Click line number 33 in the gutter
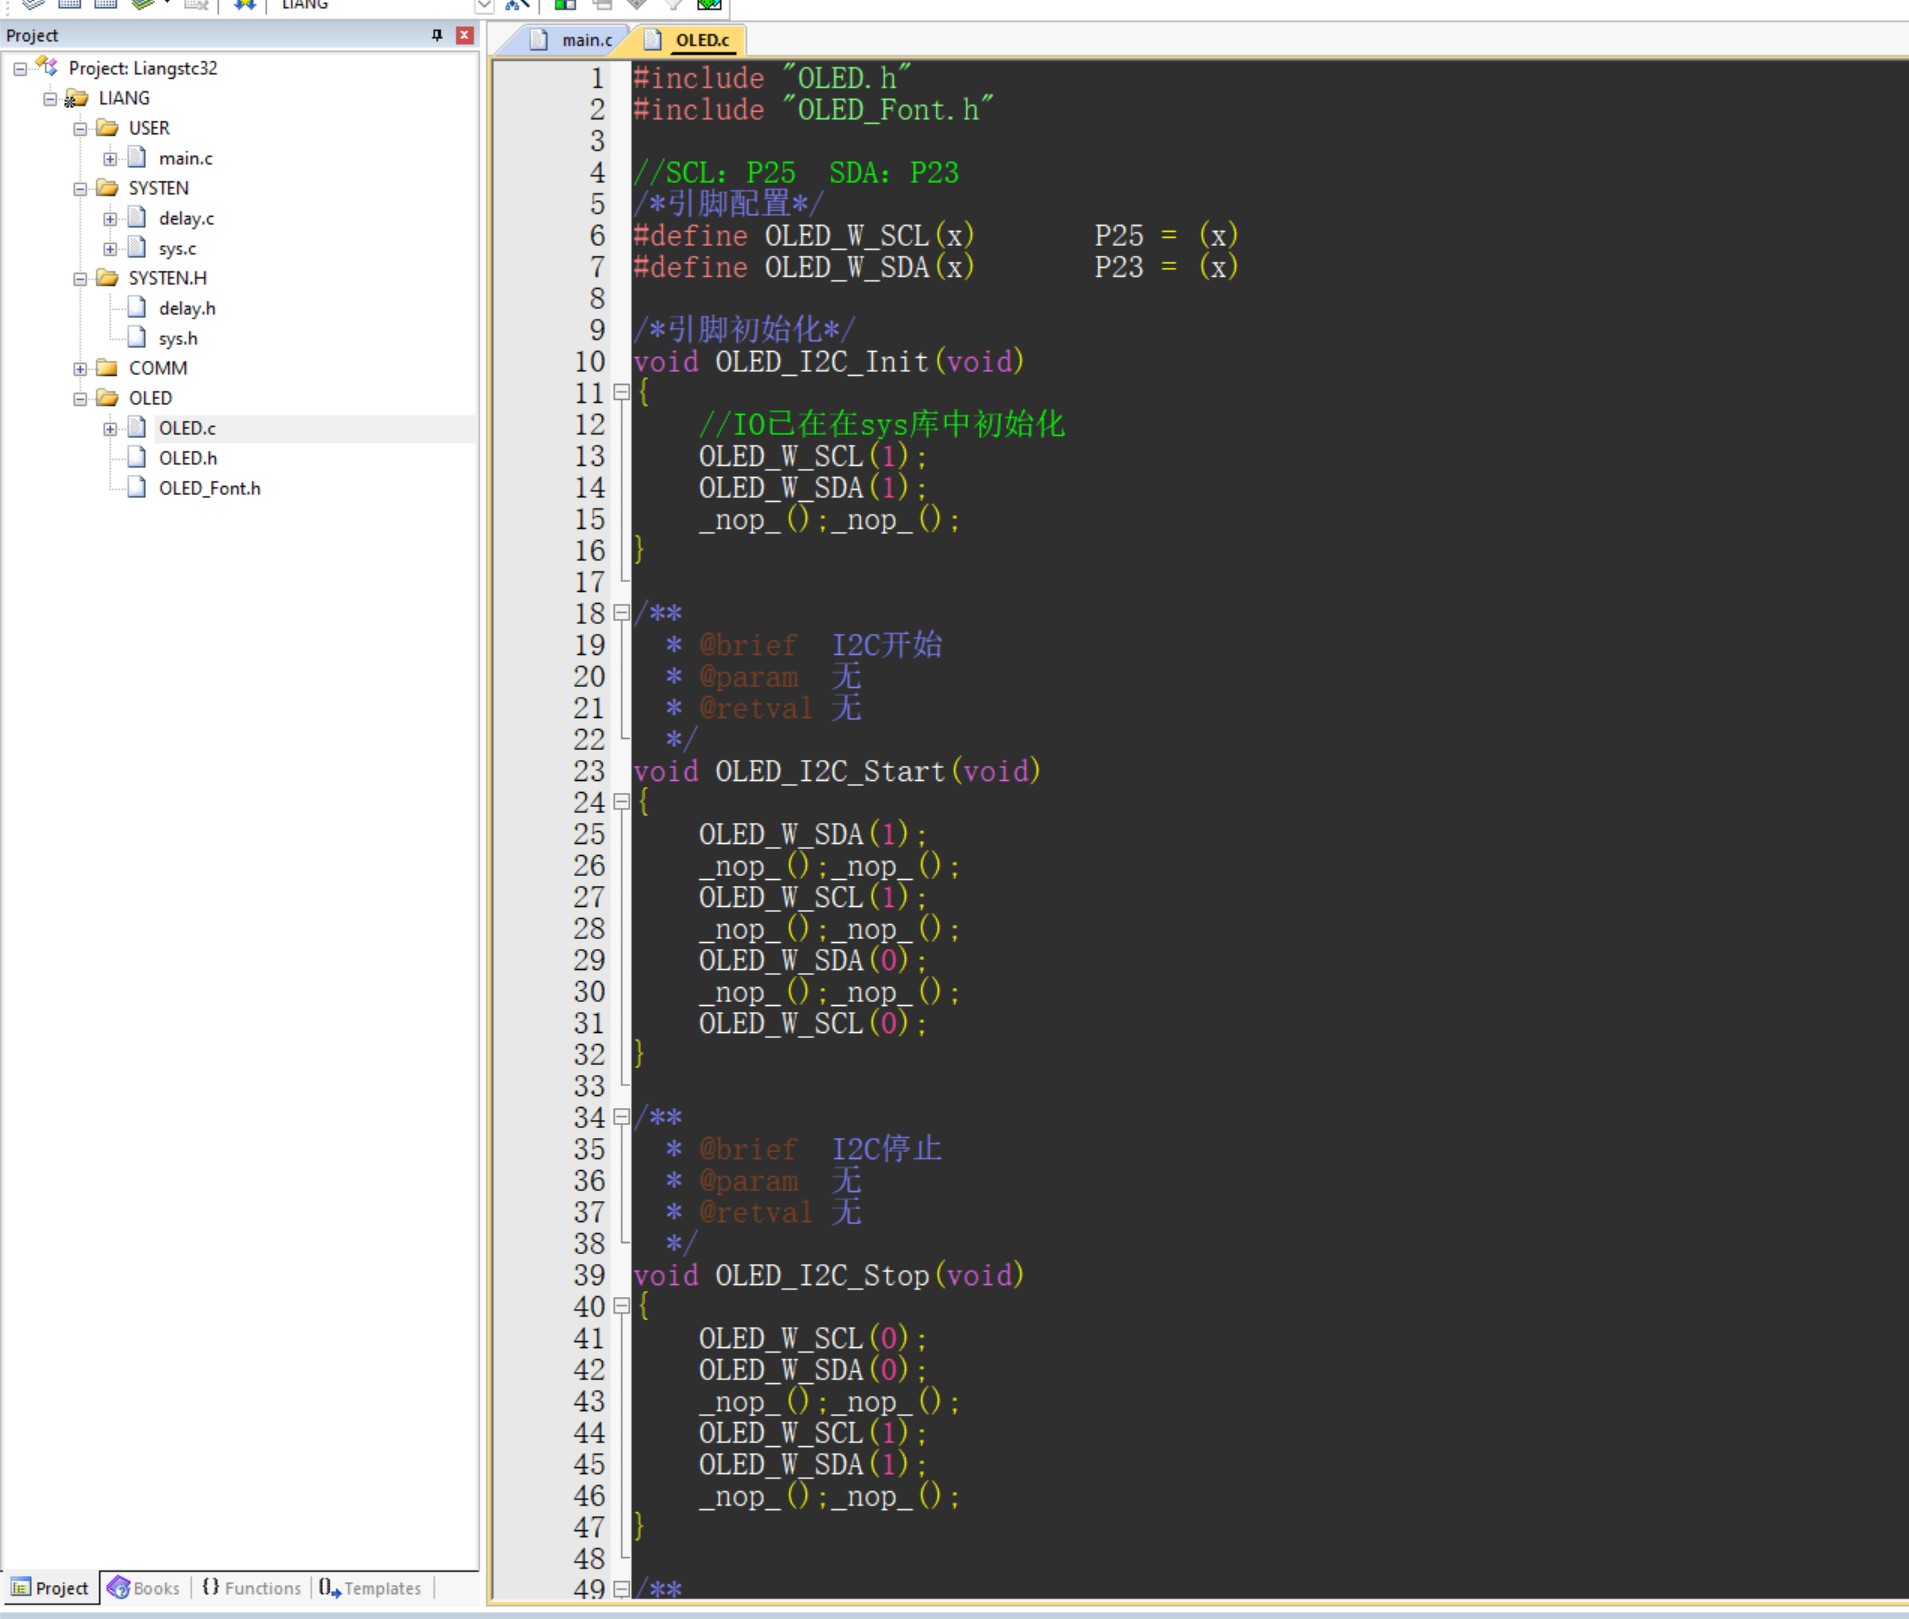 click(589, 1086)
